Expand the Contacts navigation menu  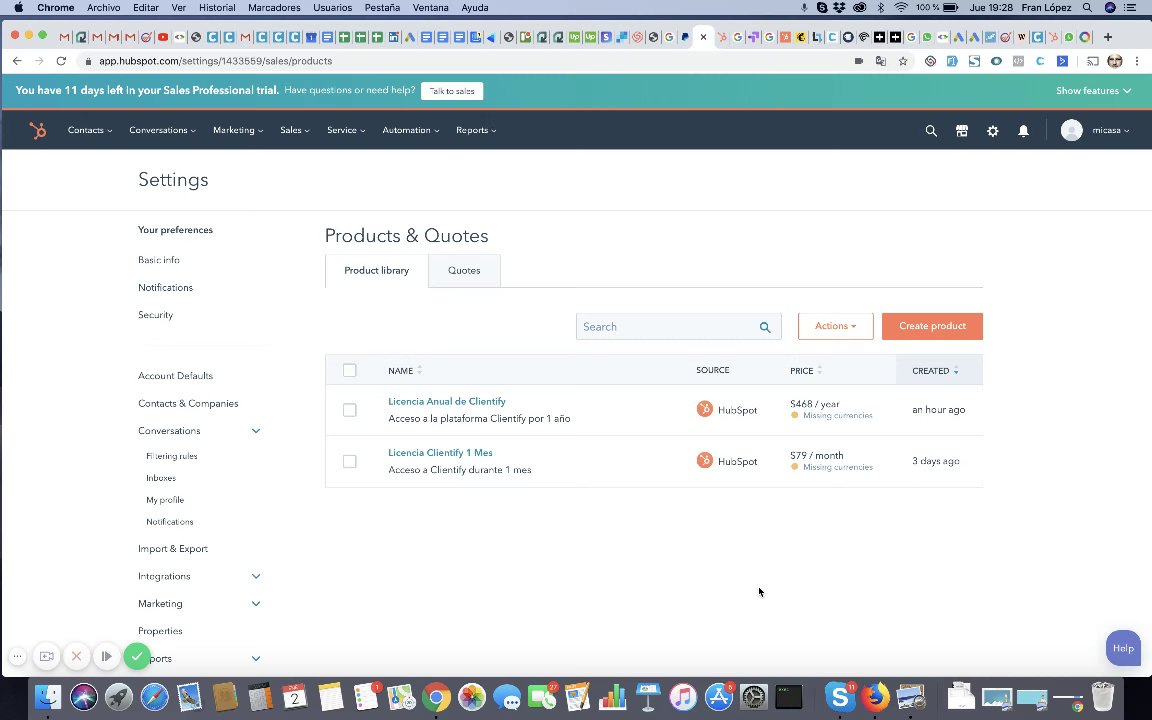coord(90,130)
